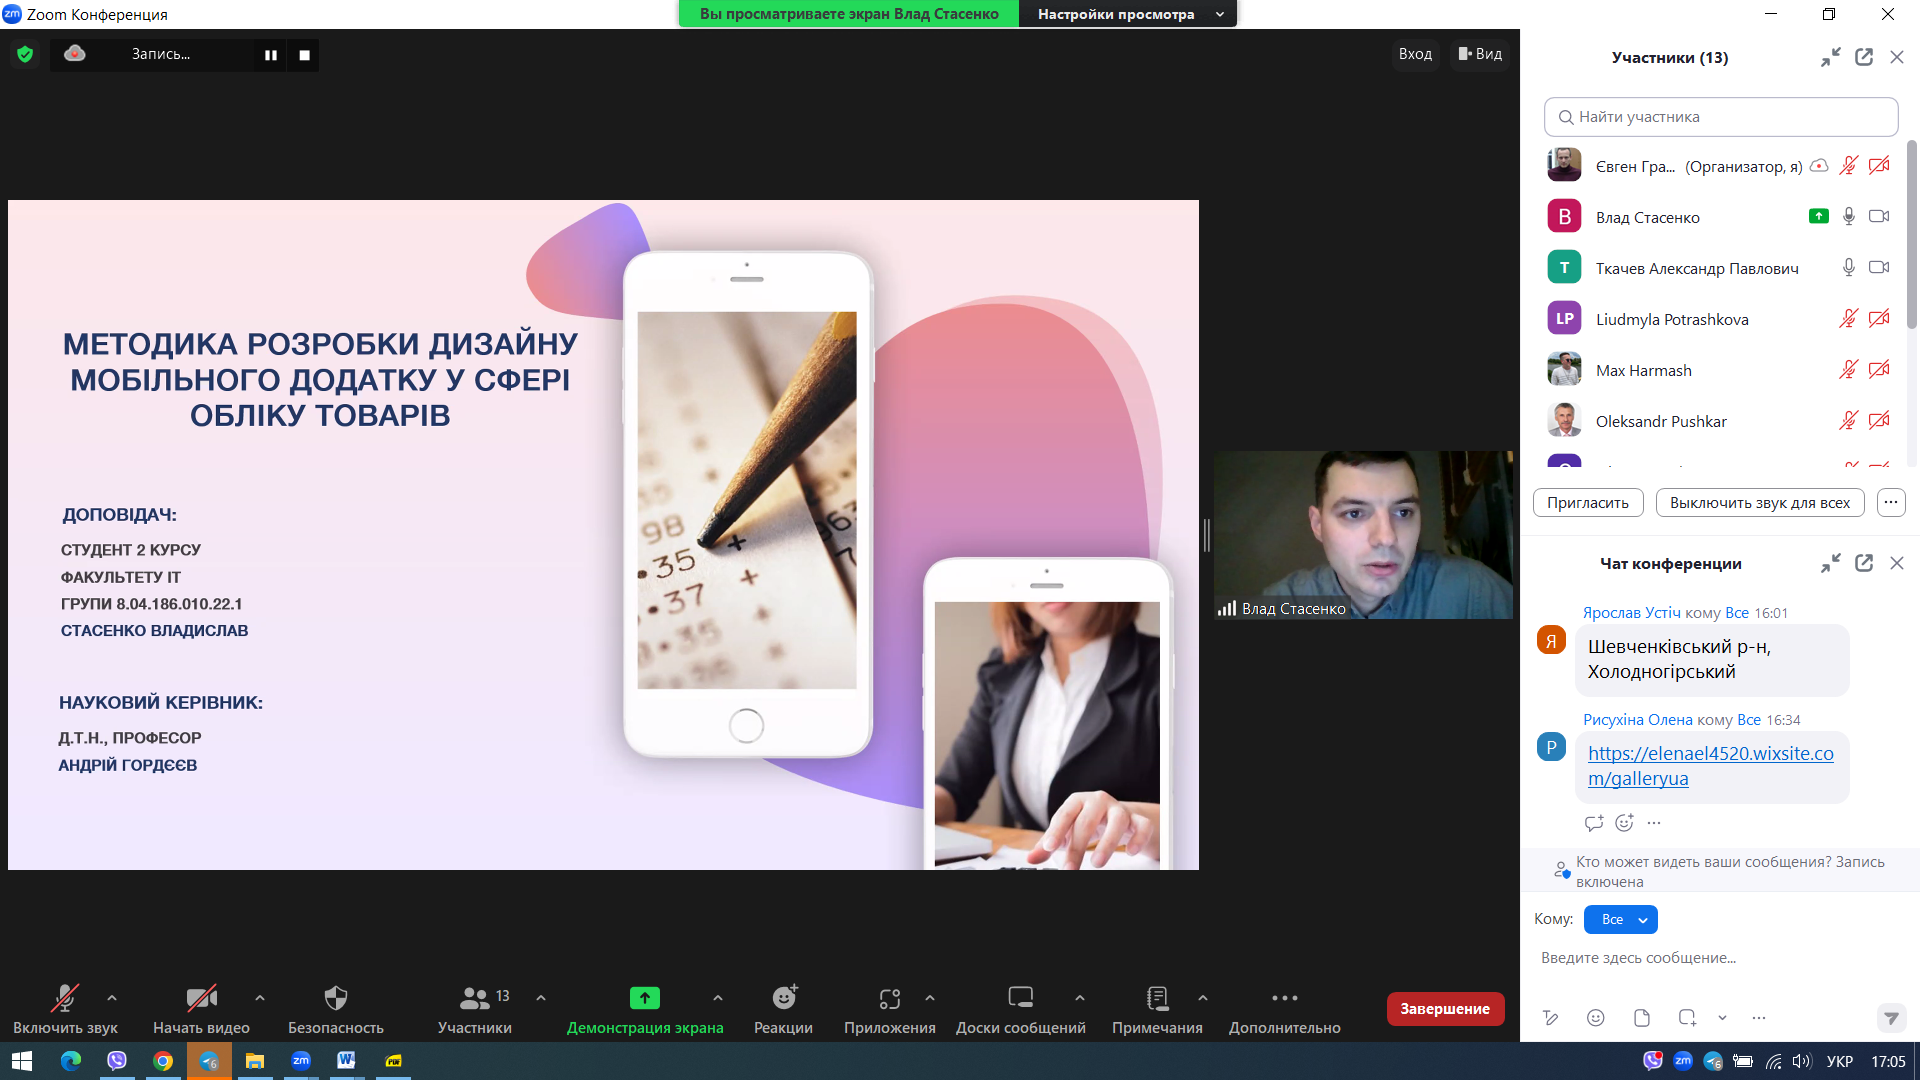Open the Apps icon in toolbar
This screenshot has height=1080, width=1920.
click(x=889, y=997)
